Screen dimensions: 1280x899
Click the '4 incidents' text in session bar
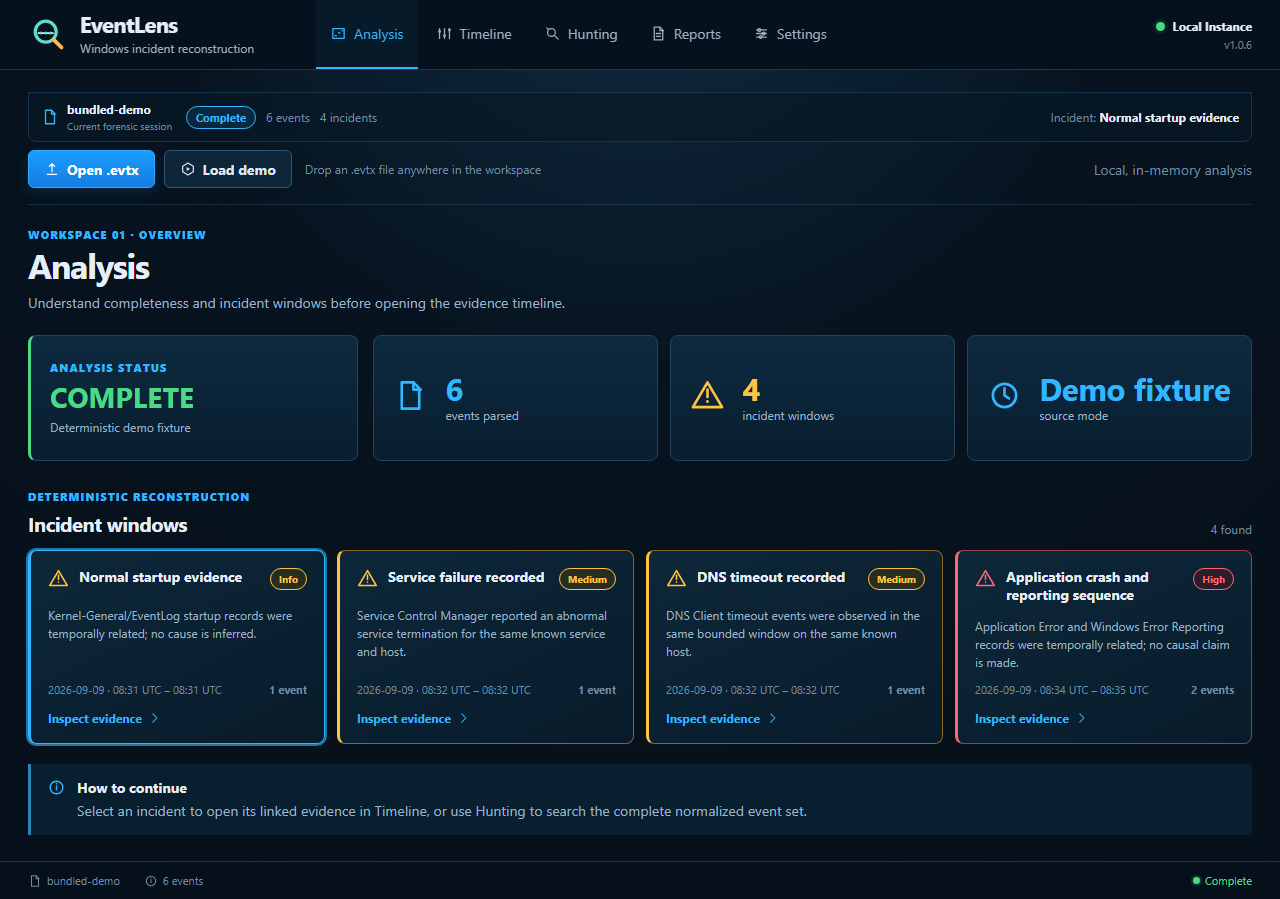(348, 118)
